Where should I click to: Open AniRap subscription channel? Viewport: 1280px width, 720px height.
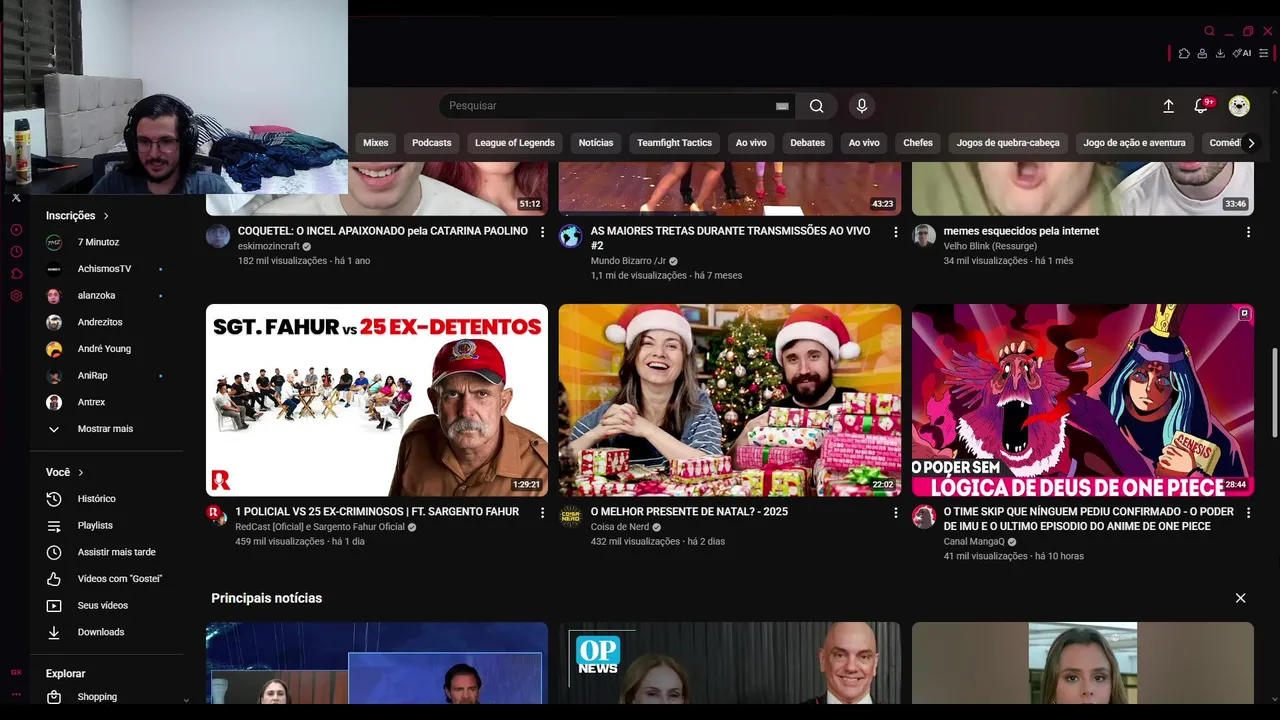click(x=105, y=376)
